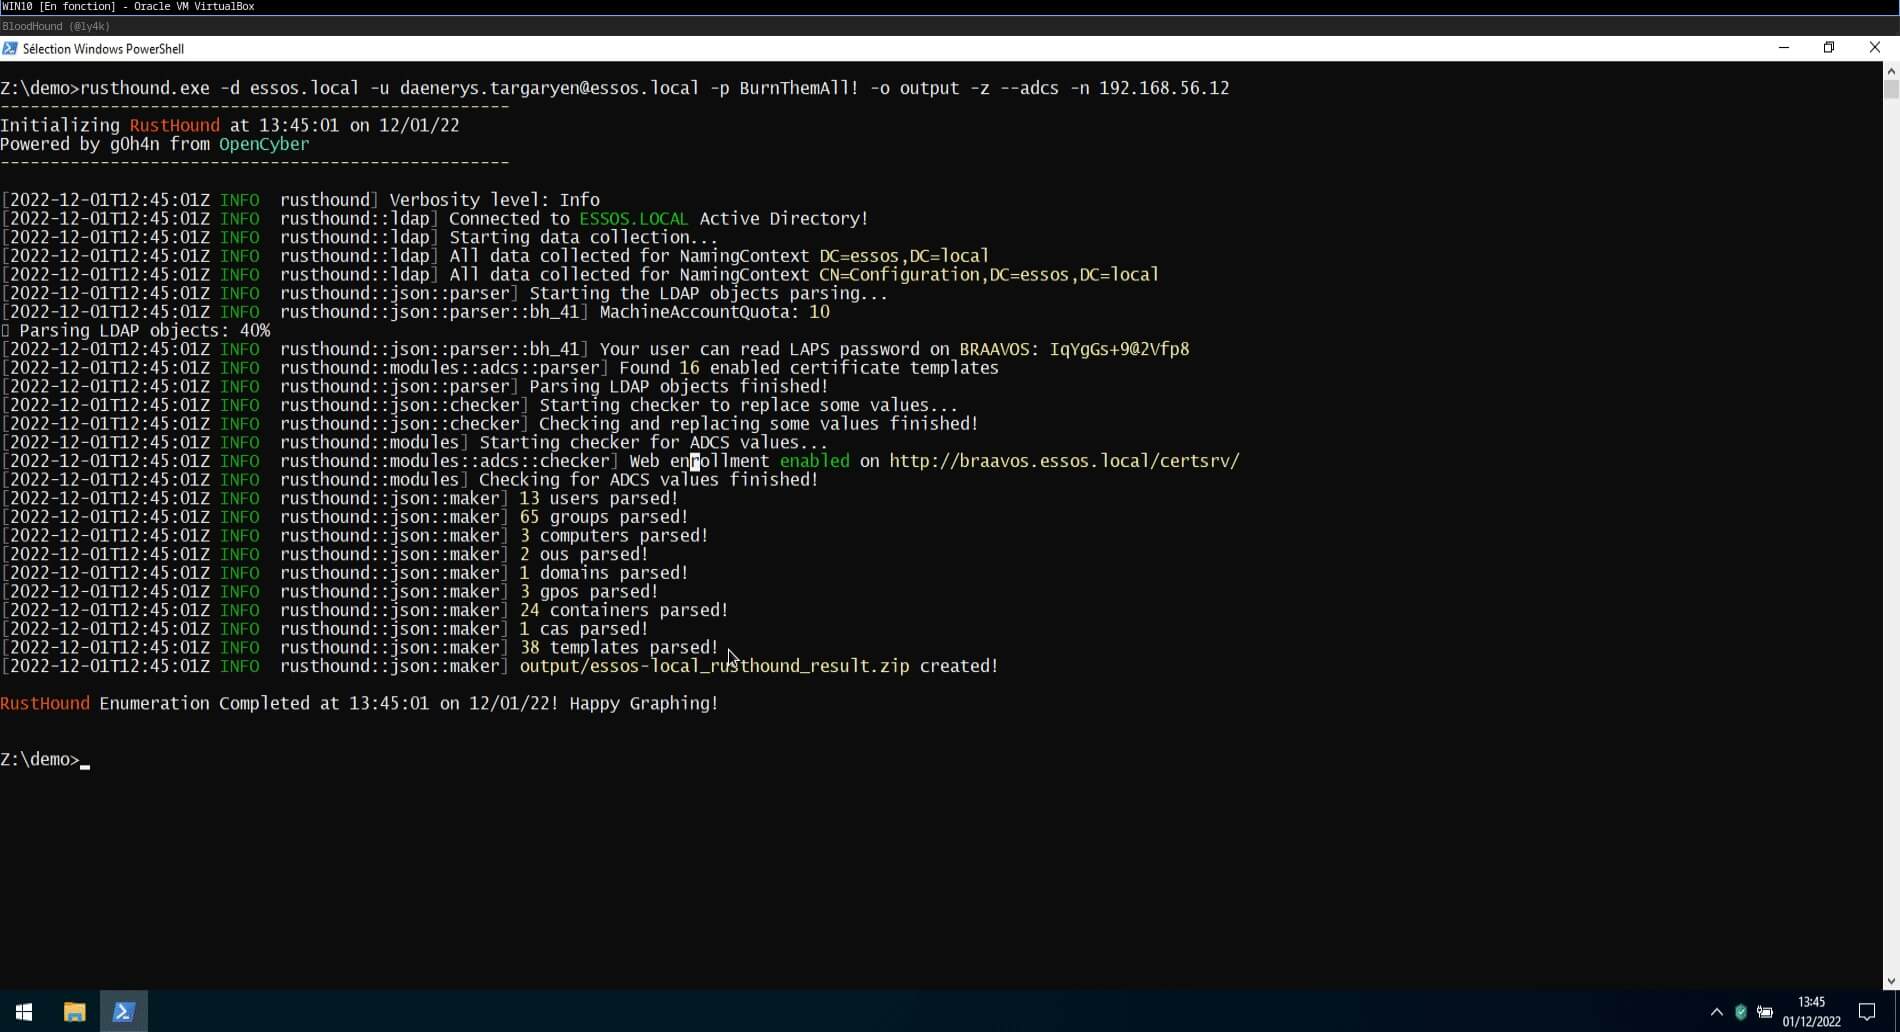
Task: Click the '65 groups parsed!' line
Action: point(604,517)
